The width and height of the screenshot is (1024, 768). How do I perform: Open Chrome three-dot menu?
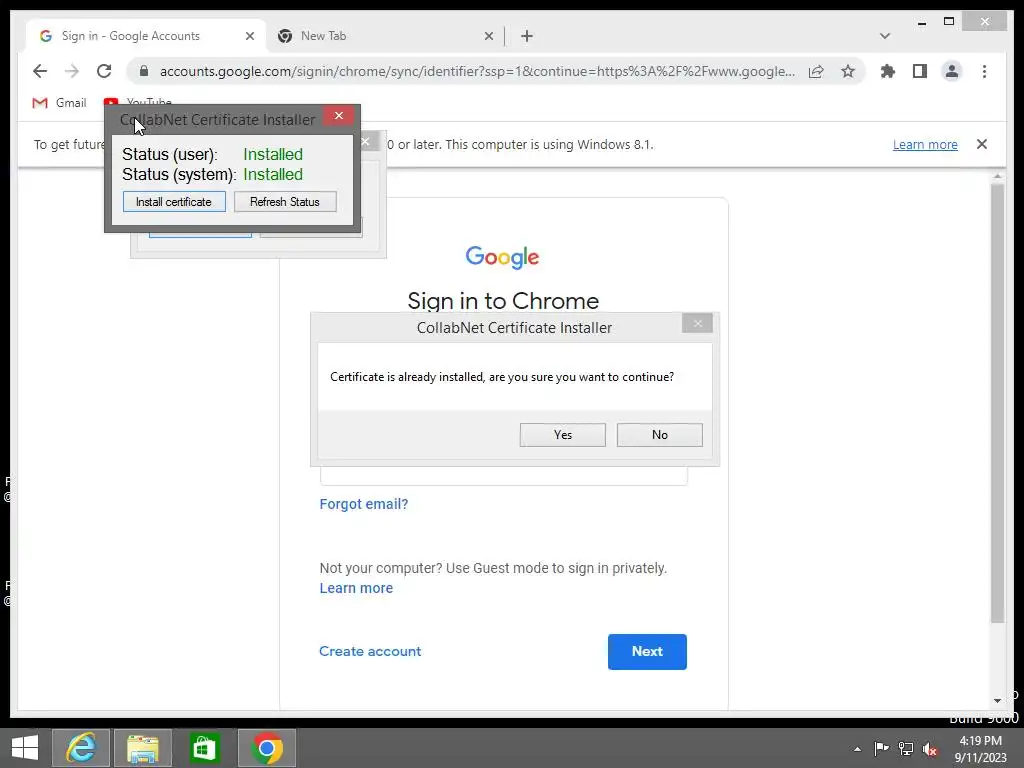pos(984,71)
